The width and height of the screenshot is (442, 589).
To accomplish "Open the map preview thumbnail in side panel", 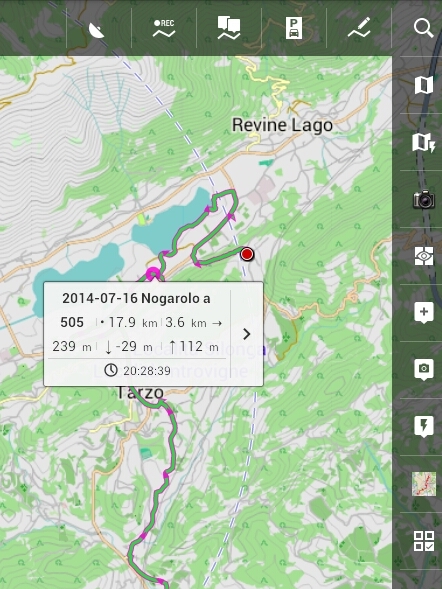I will [424, 484].
